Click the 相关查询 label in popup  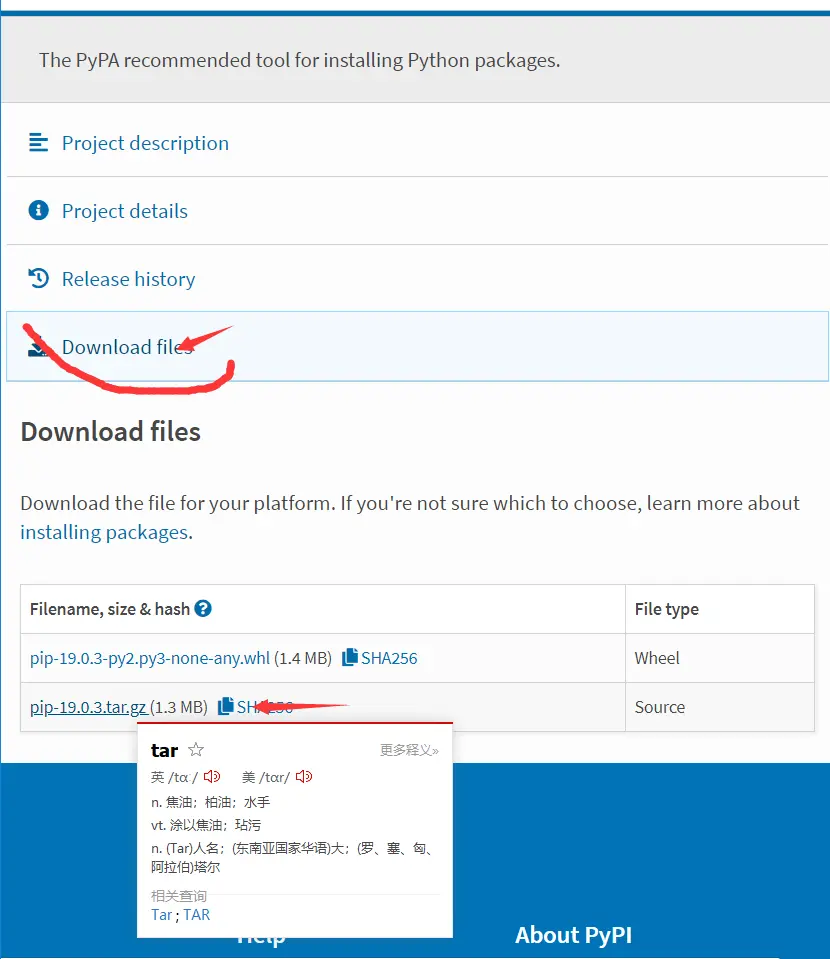coord(179,896)
